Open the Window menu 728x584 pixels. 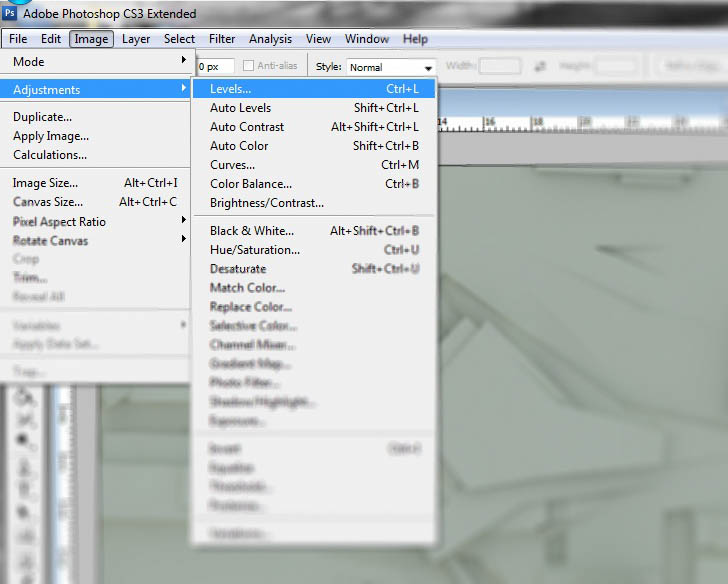[x=367, y=39]
